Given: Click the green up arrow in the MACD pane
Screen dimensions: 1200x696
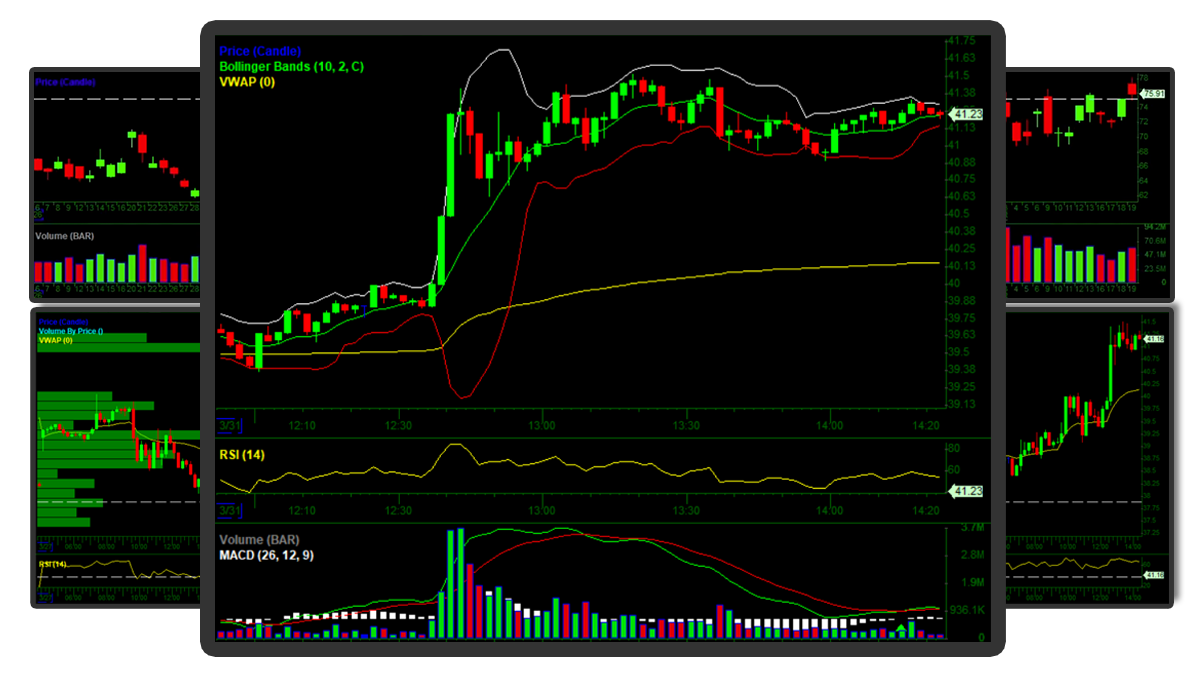Looking at the screenshot, I should 901,627.
